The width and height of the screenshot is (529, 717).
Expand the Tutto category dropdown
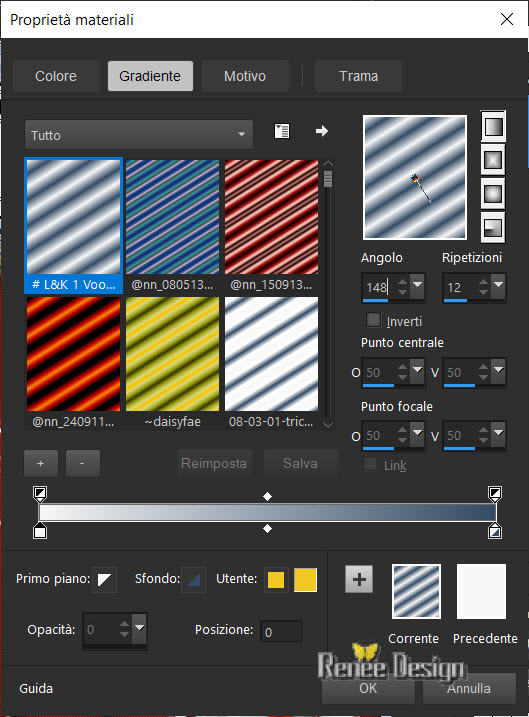pyautogui.click(x=139, y=135)
